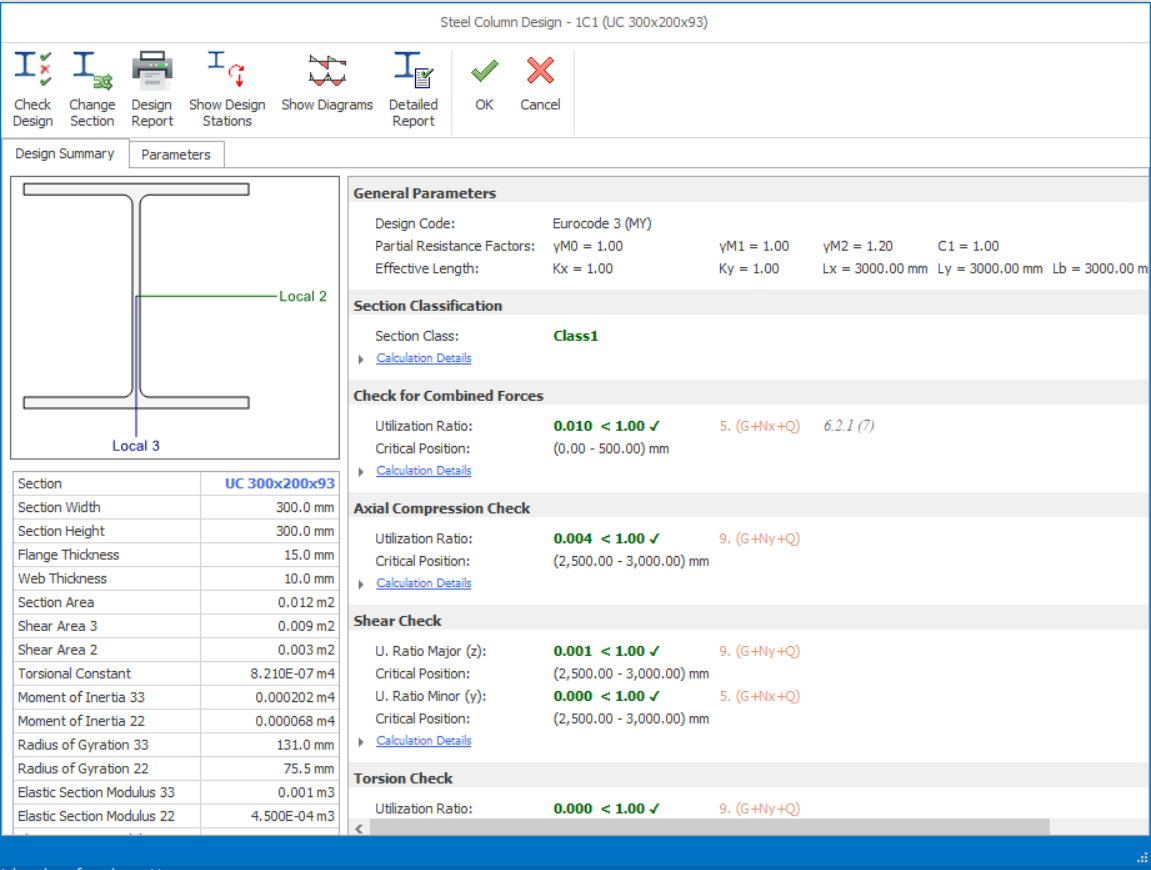Select the Flange Thickness property row
This screenshot has height=870, width=1151.
pyautogui.click(x=107, y=555)
